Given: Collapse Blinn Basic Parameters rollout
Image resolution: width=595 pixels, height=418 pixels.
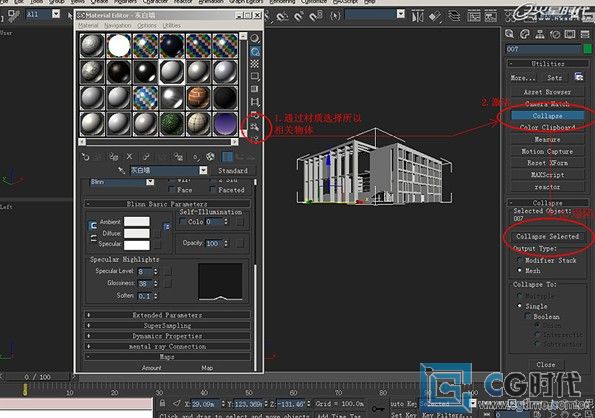Looking at the screenshot, I should [x=167, y=204].
